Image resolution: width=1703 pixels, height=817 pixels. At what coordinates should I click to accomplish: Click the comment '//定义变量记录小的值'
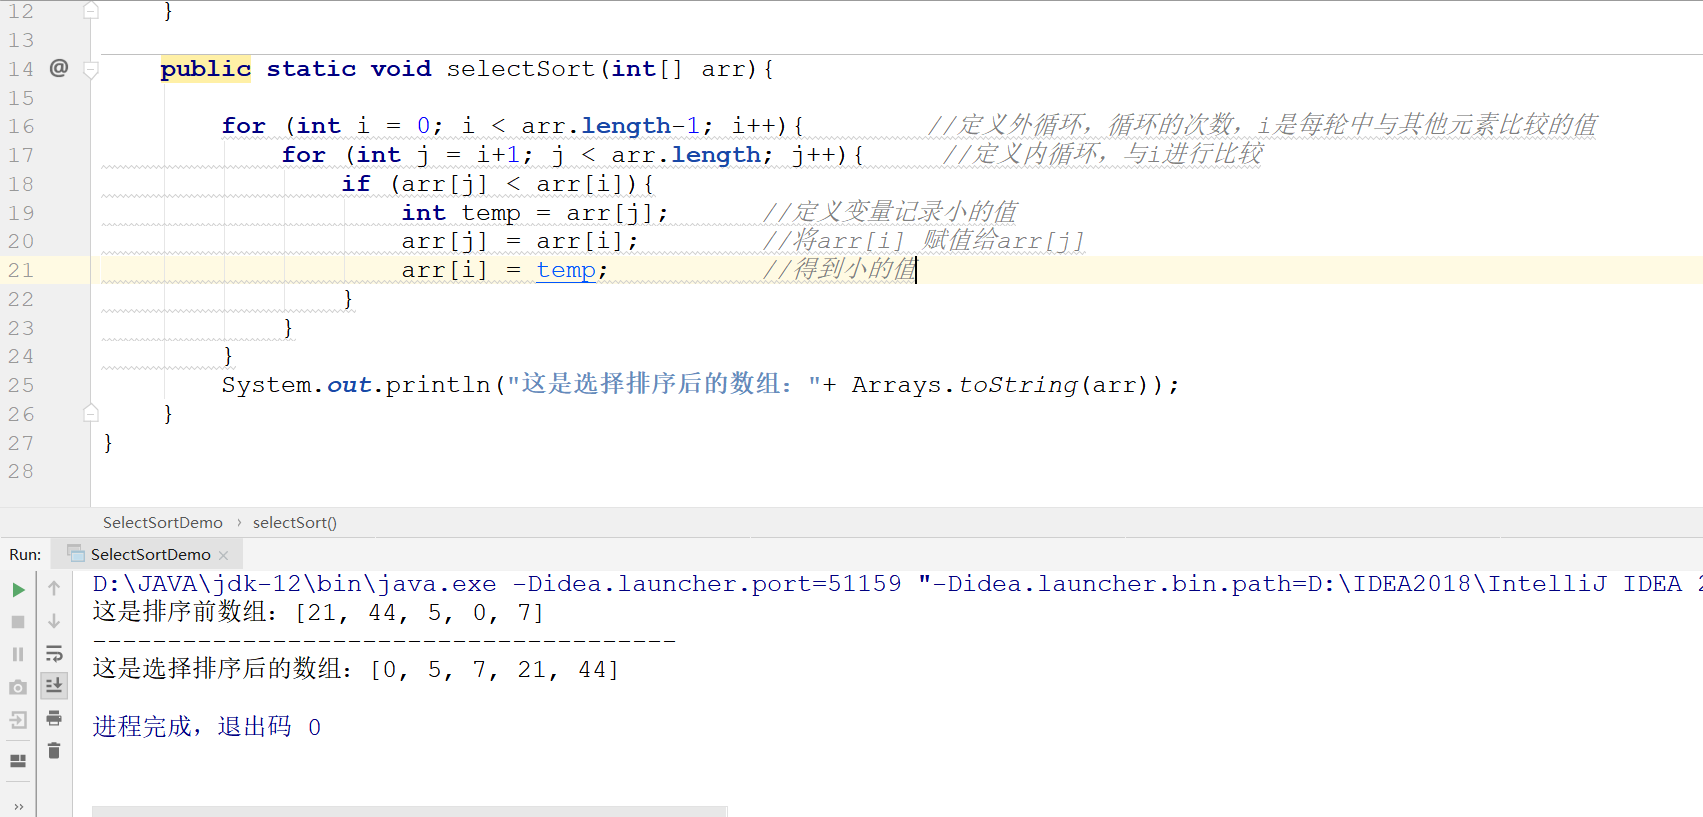click(890, 212)
